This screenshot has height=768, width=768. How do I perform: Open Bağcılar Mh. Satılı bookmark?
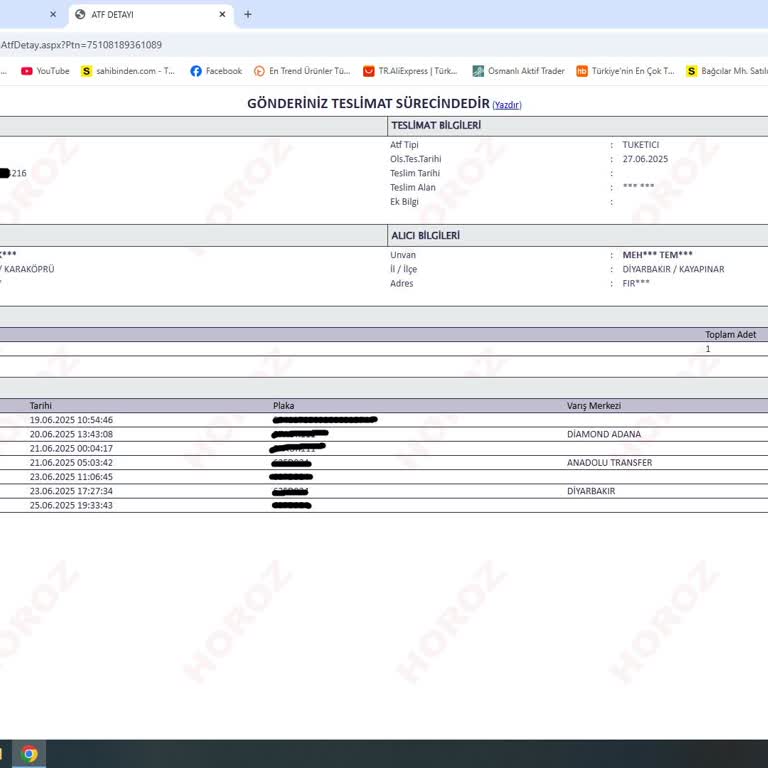point(727,71)
